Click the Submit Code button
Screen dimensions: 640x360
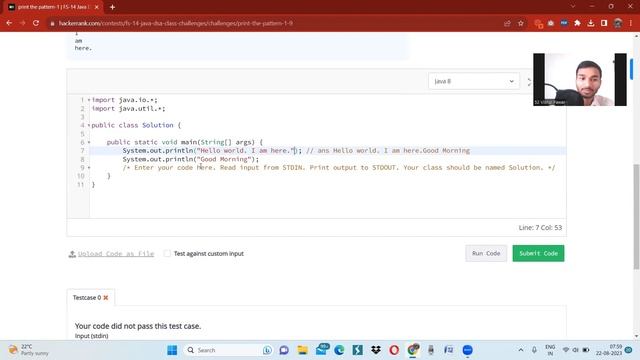coord(538,253)
